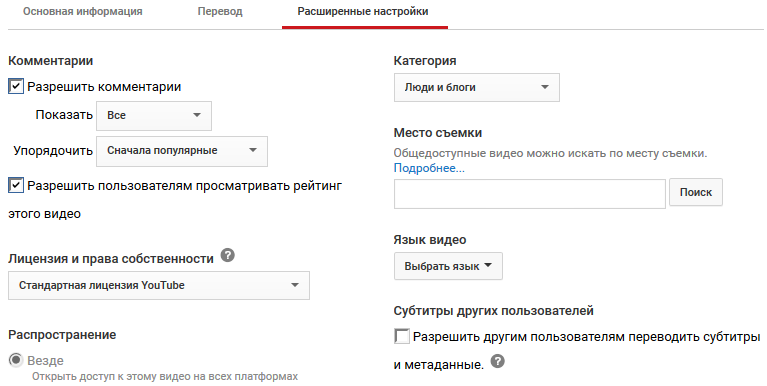Switch to Основная информация tab
Screen dimensions: 767x386
pos(83,11)
